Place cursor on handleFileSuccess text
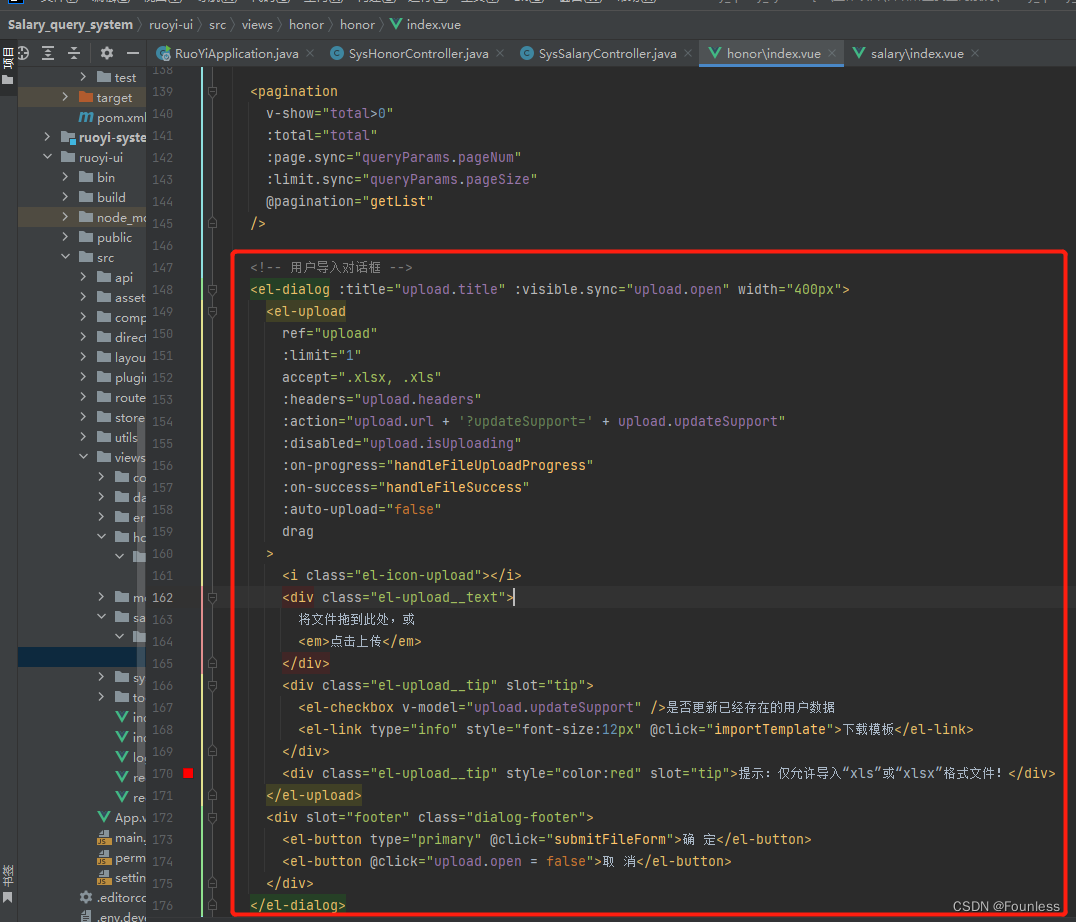The width and height of the screenshot is (1076, 922). pyautogui.click(x=454, y=487)
